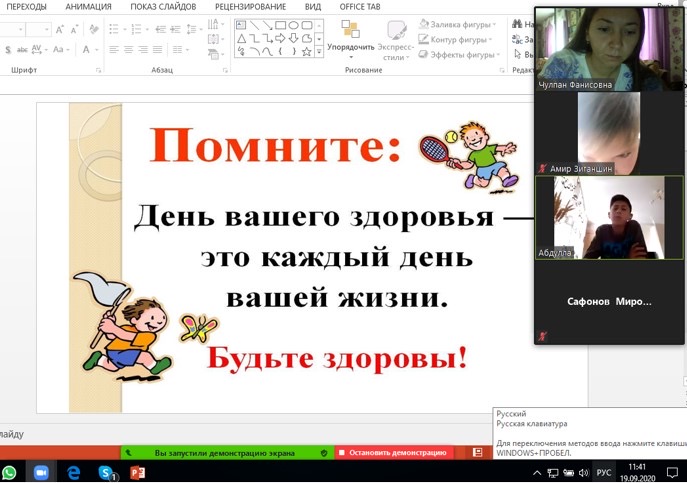
Task: Click Остановить демонстрацию button
Action: coord(392,453)
